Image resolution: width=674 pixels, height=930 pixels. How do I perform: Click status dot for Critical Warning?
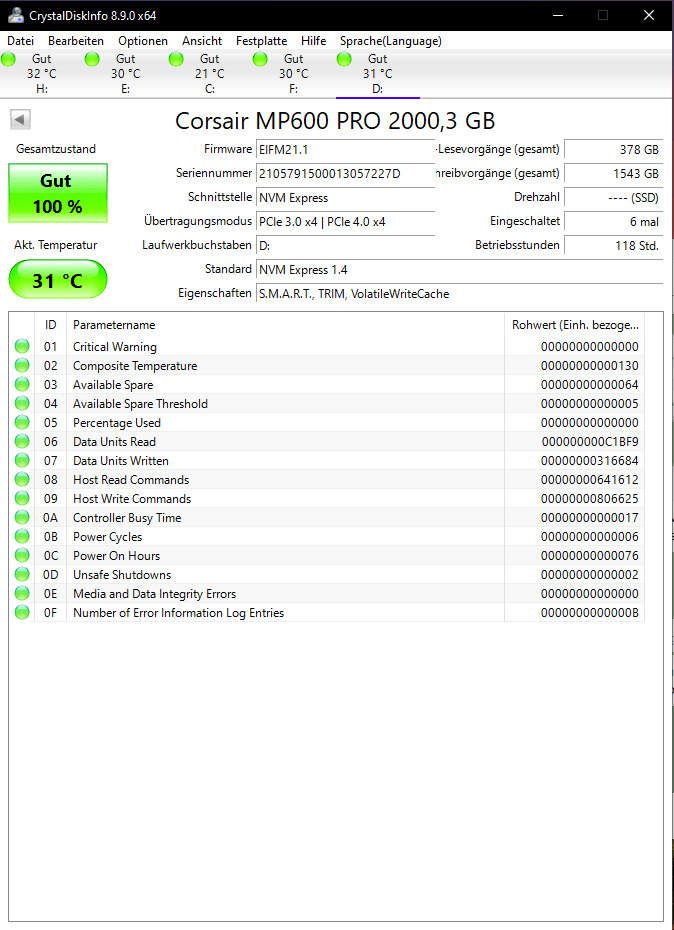click(22, 346)
